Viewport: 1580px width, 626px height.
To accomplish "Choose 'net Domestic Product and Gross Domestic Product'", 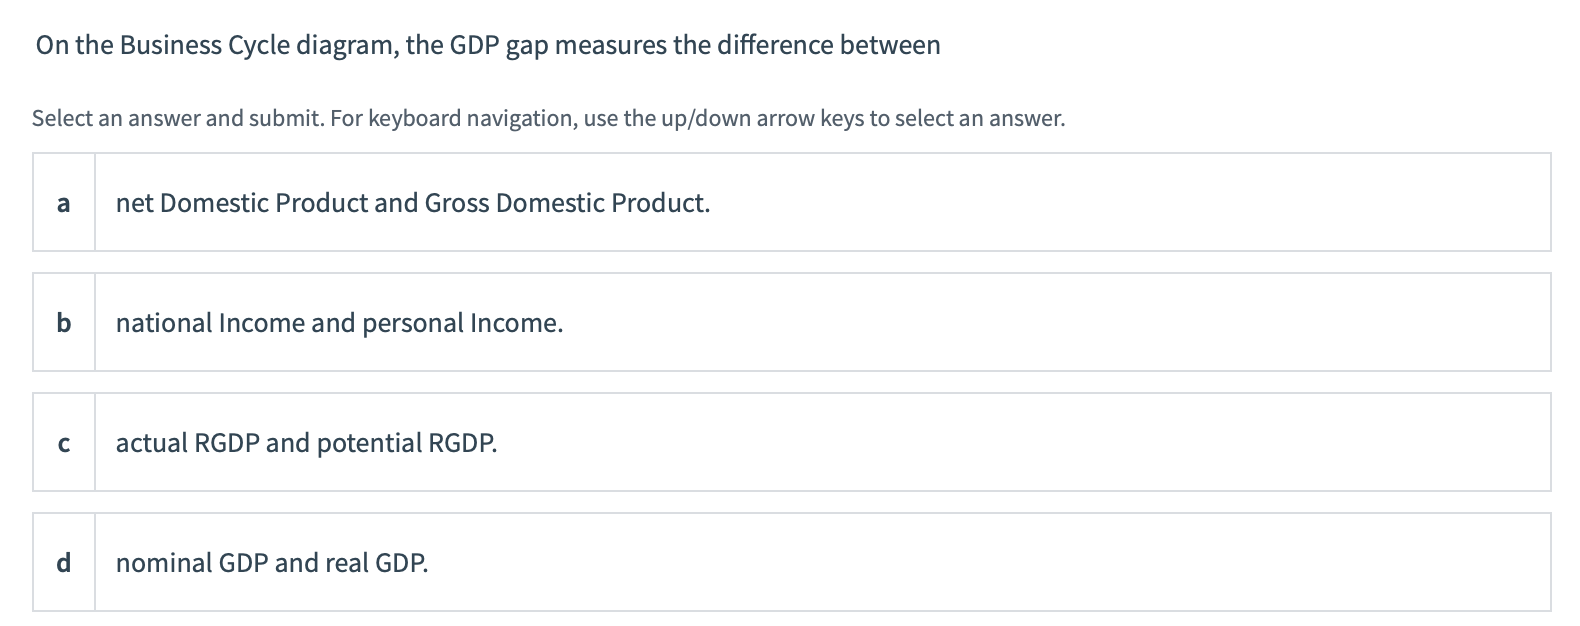I will click(412, 202).
